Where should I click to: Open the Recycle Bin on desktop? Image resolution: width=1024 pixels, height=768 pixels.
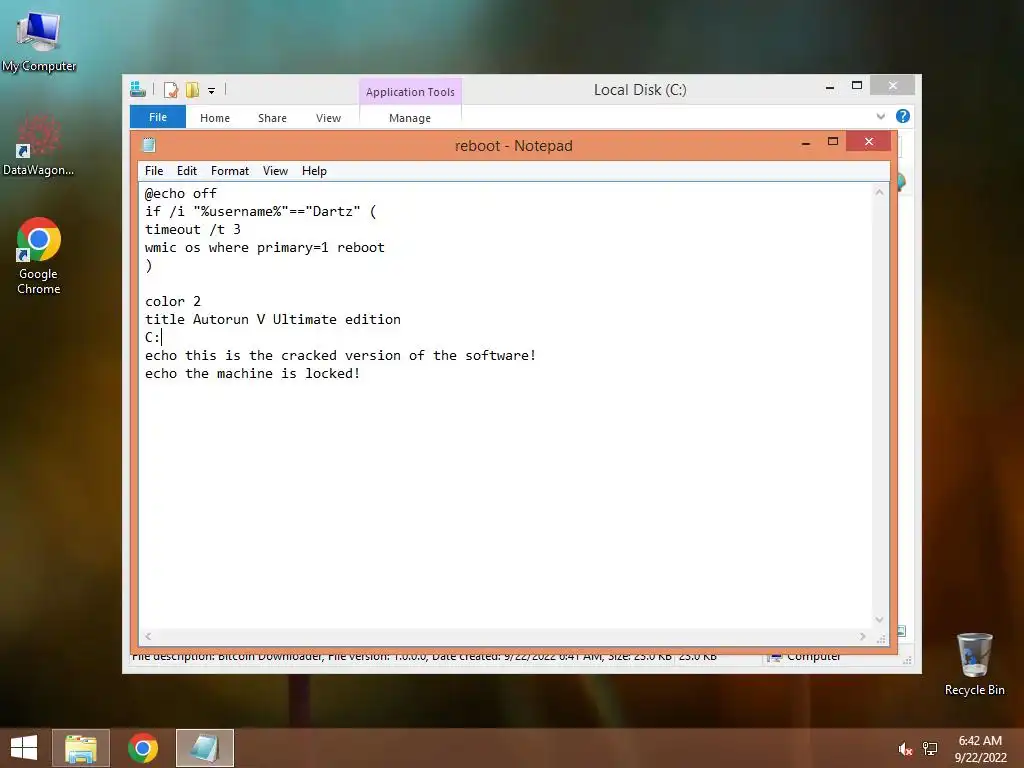coord(974,664)
